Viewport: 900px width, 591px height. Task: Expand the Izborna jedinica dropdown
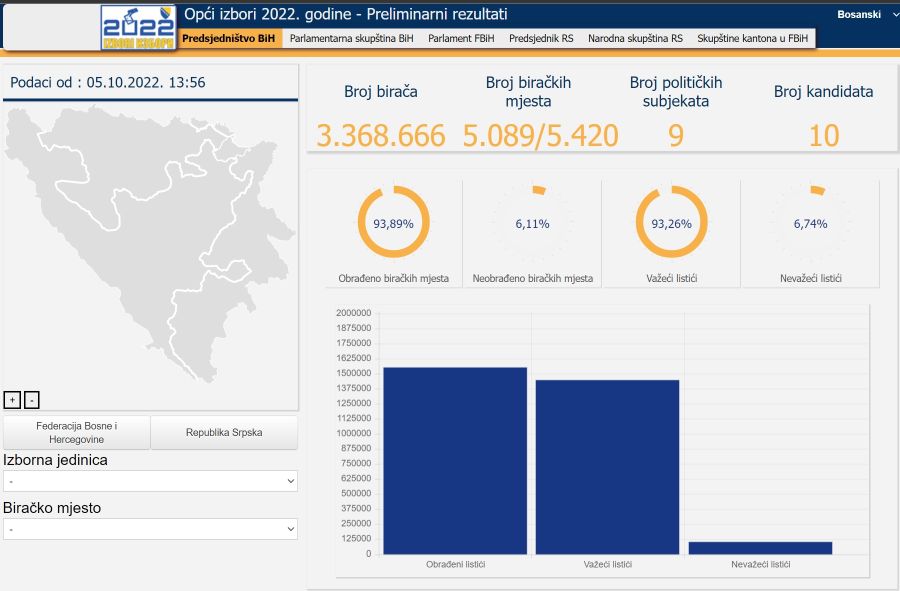(150, 481)
